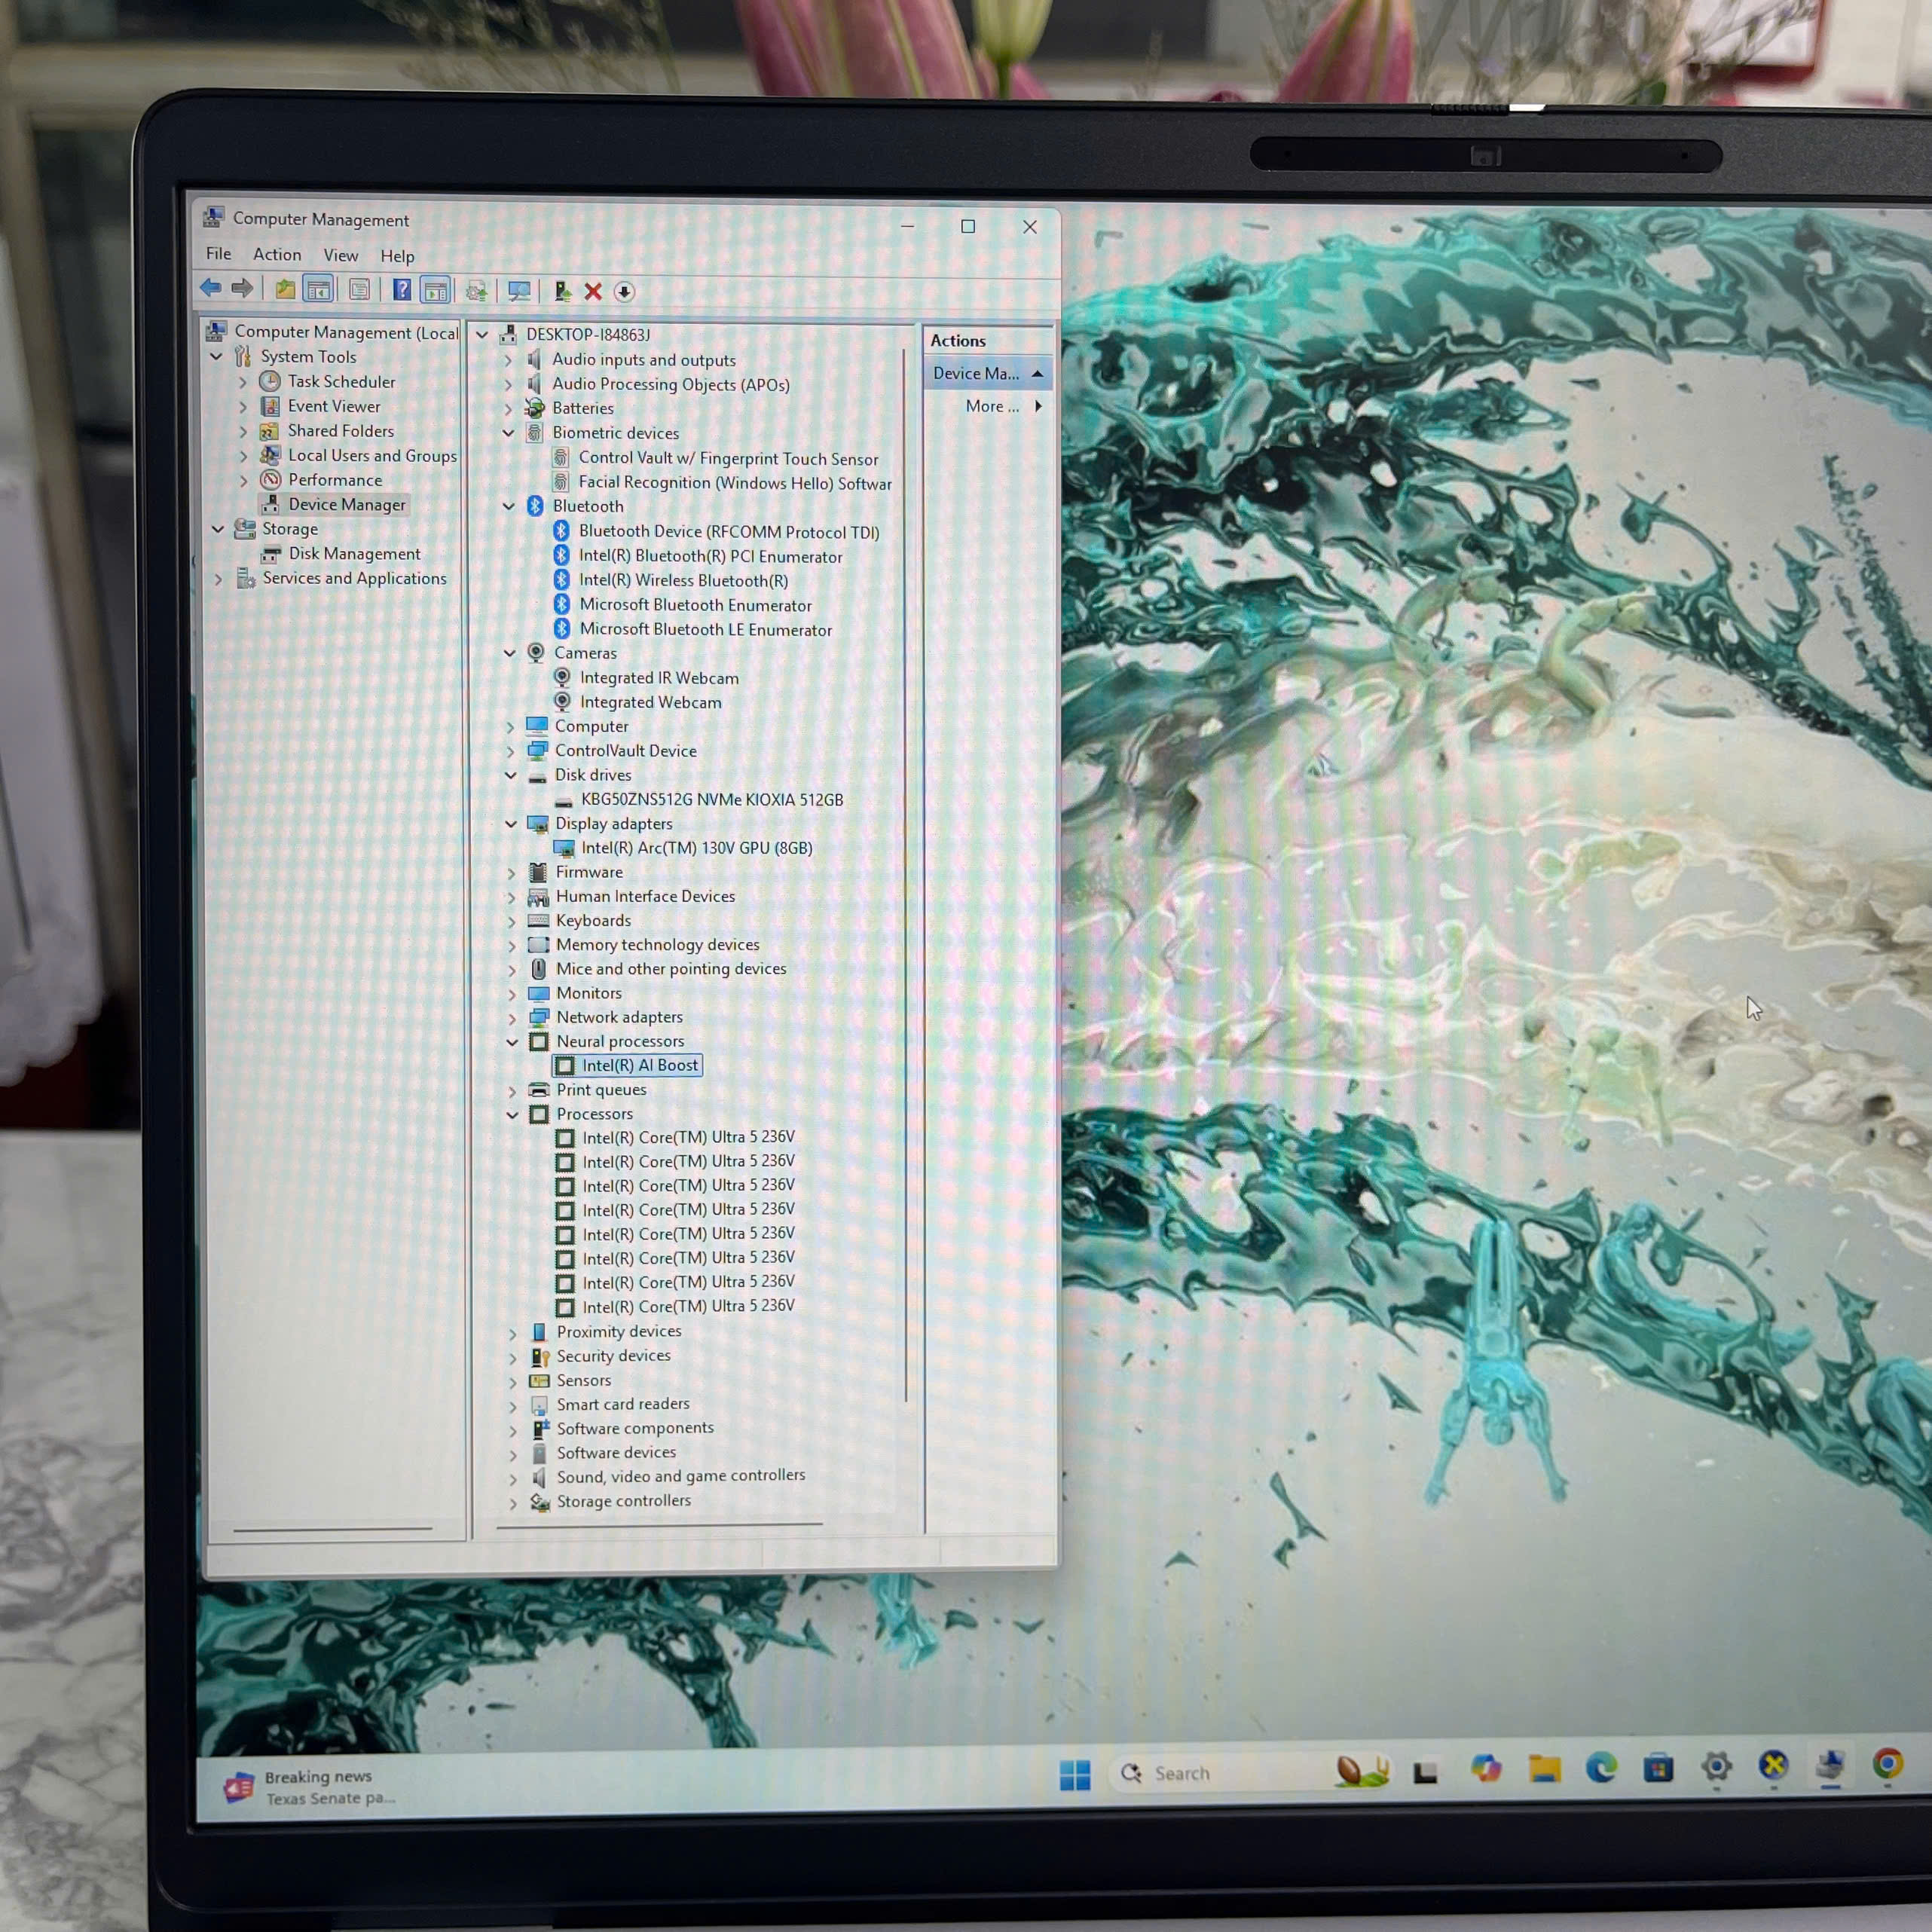This screenshot has height=1932, width=1932.
Task: Expand the Batteries category
Action: pyautogui.click(x=508, y=409)
